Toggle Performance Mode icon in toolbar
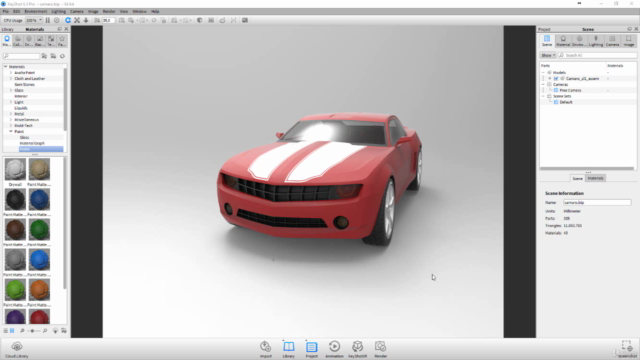640x360 pixels. click(x=57, y=20)
